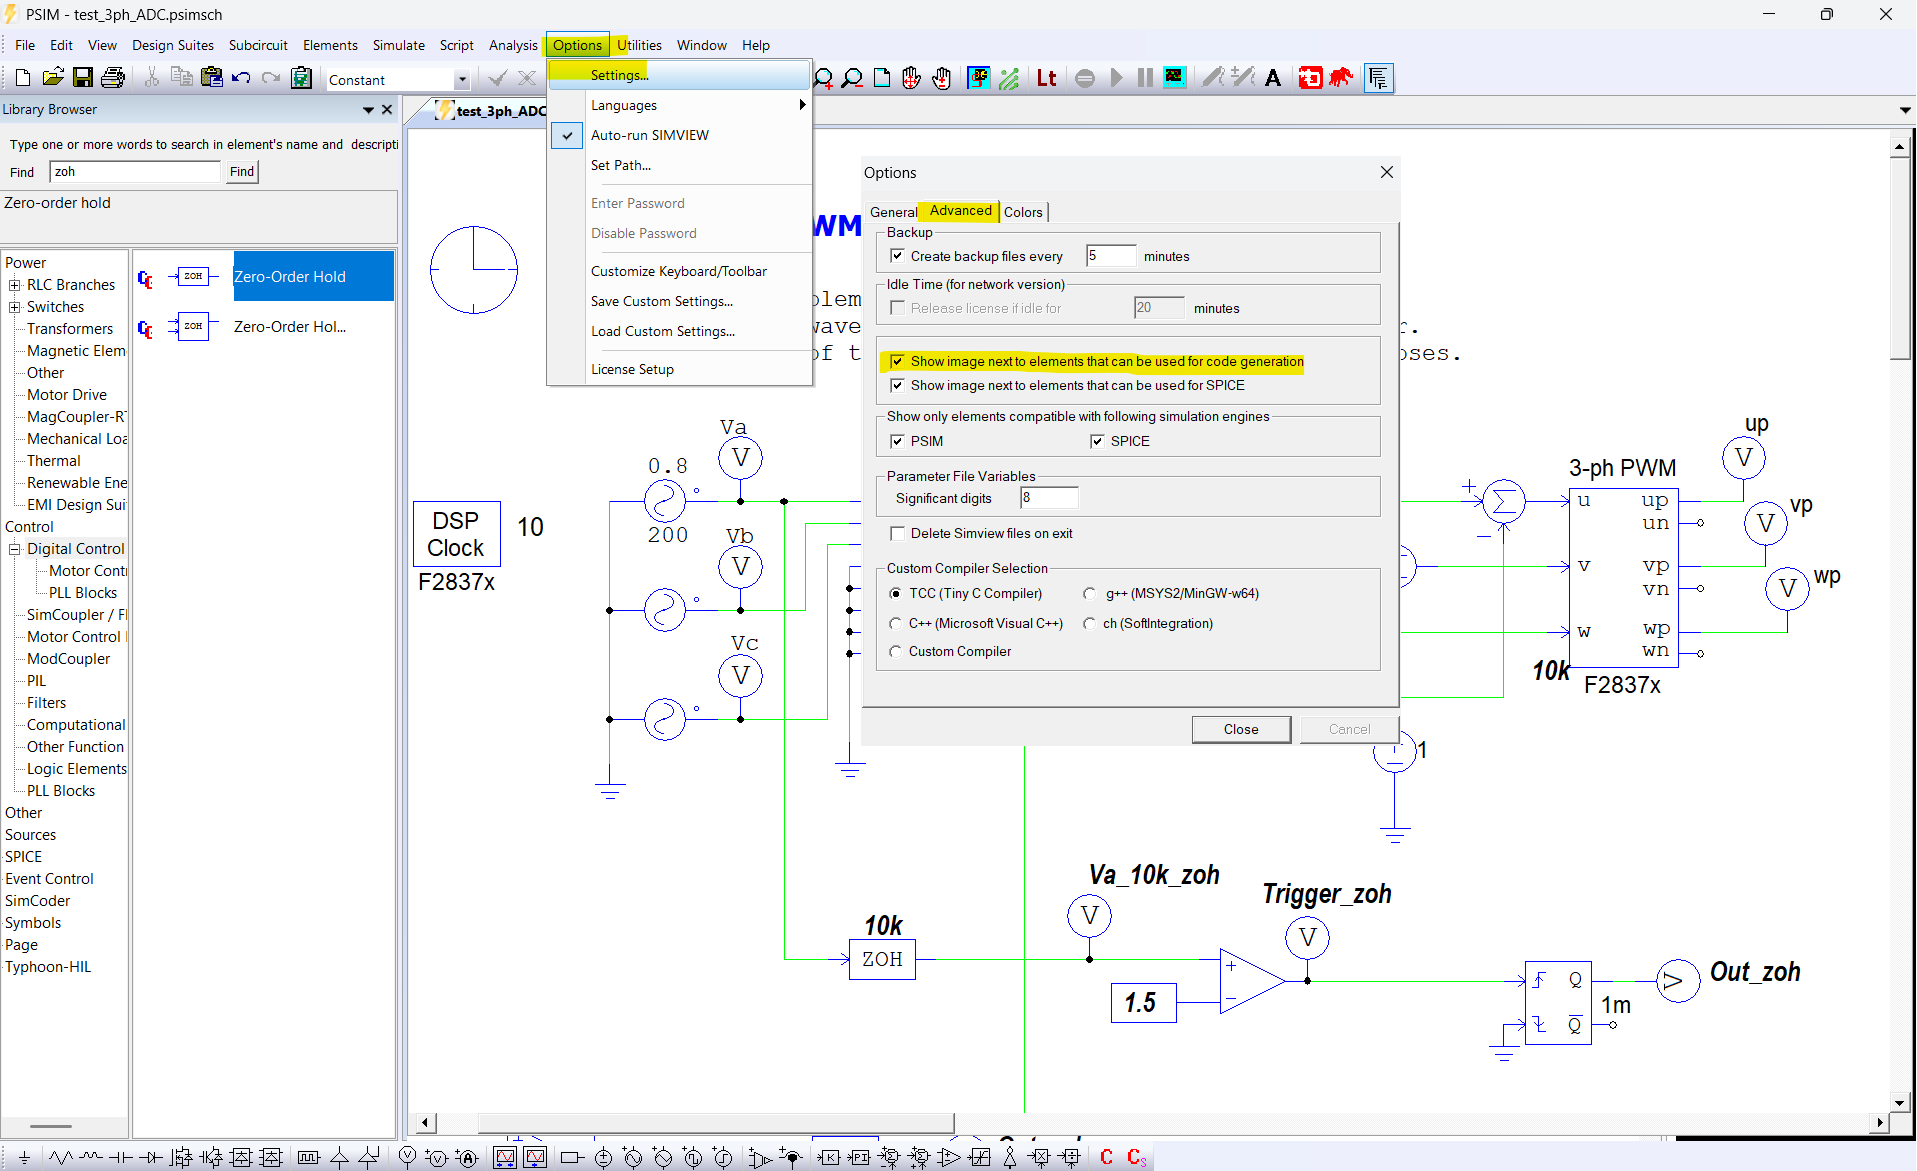Click backup minutes input field
1917x1171 pixels.
1110,256
